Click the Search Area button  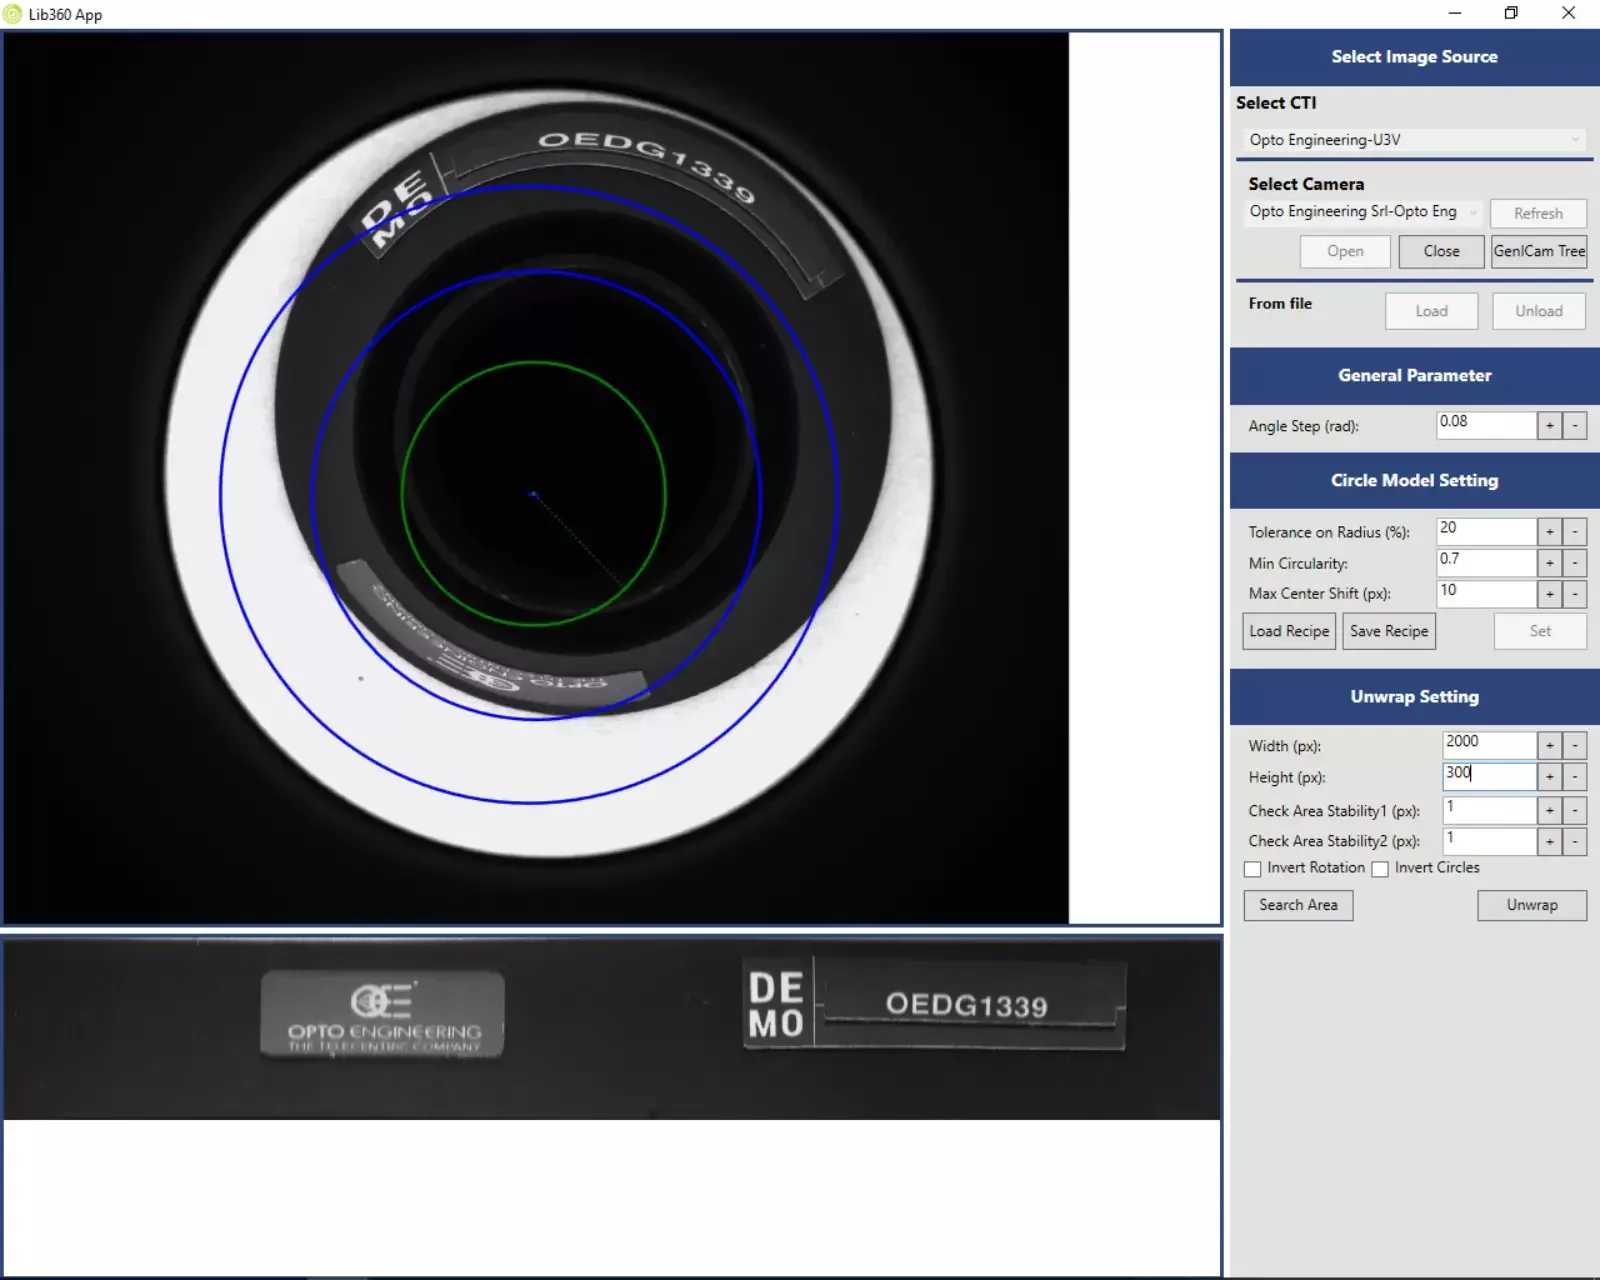pyautogui.click(x=1298, y=905)
